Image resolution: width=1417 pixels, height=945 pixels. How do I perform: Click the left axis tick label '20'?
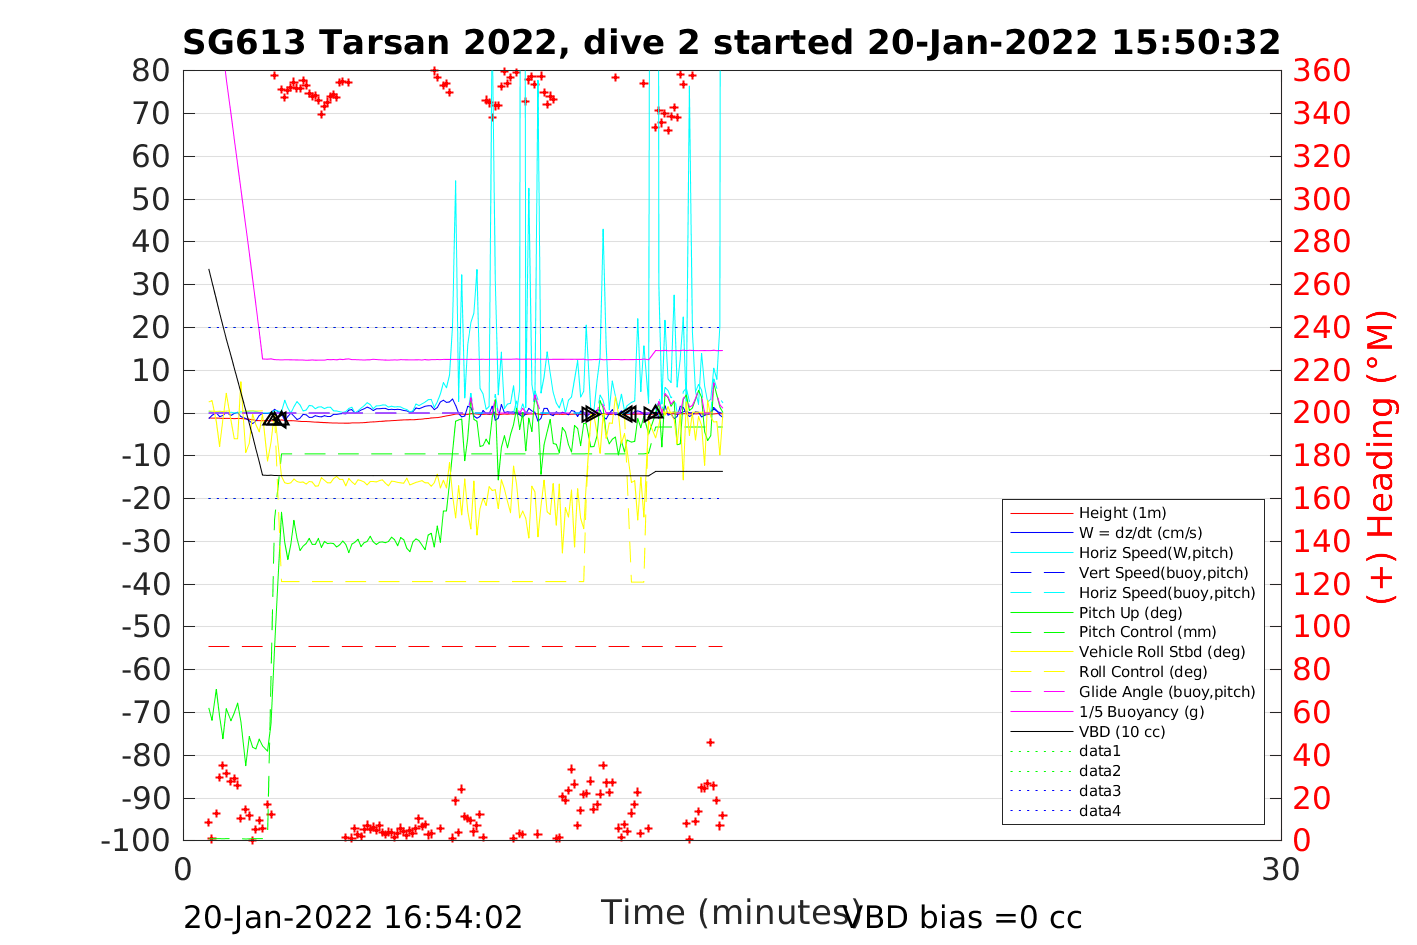click(151, 327)
